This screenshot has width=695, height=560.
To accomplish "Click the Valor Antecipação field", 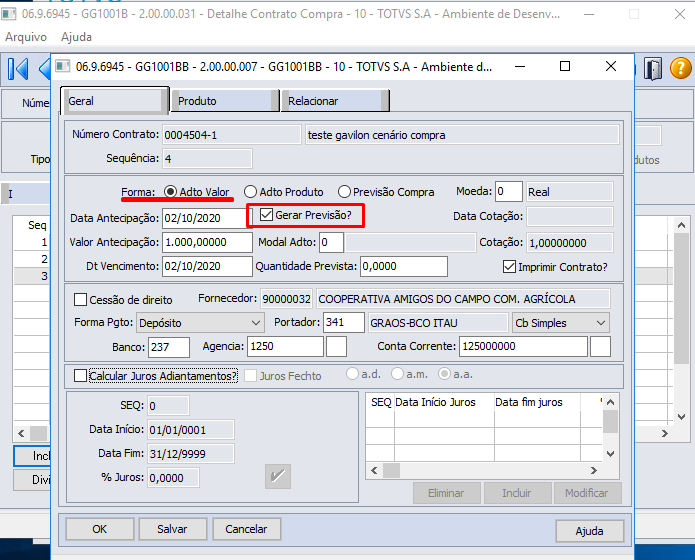I will click(207, 242).
